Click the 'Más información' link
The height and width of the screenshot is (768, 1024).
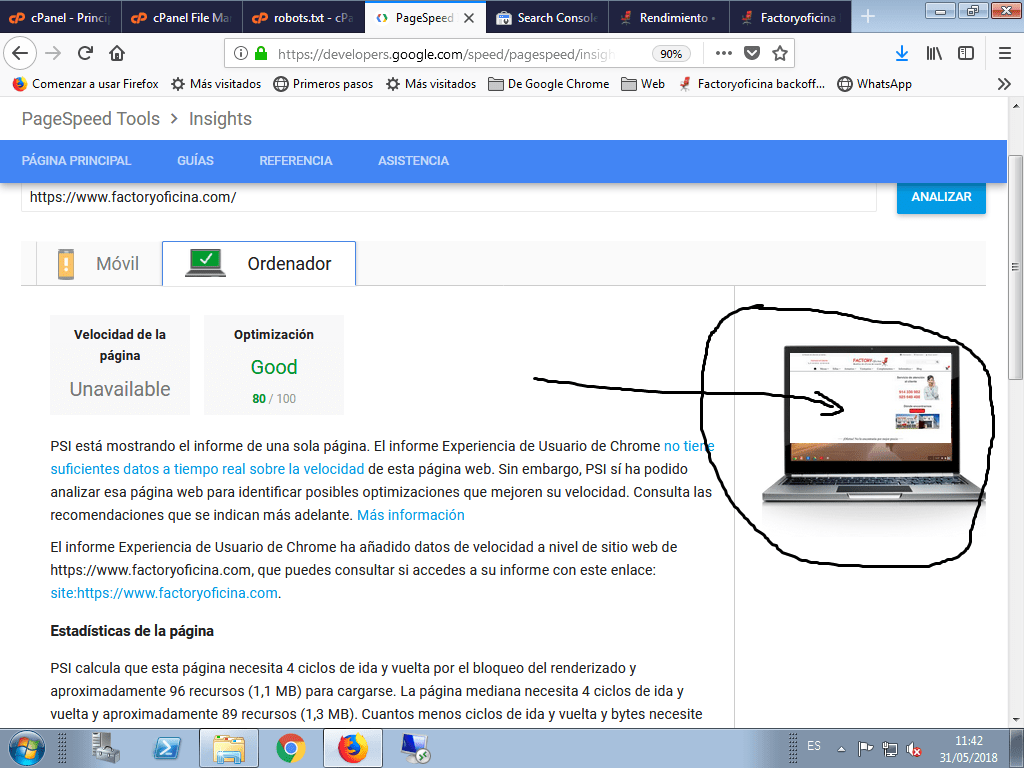pos(411,515)
